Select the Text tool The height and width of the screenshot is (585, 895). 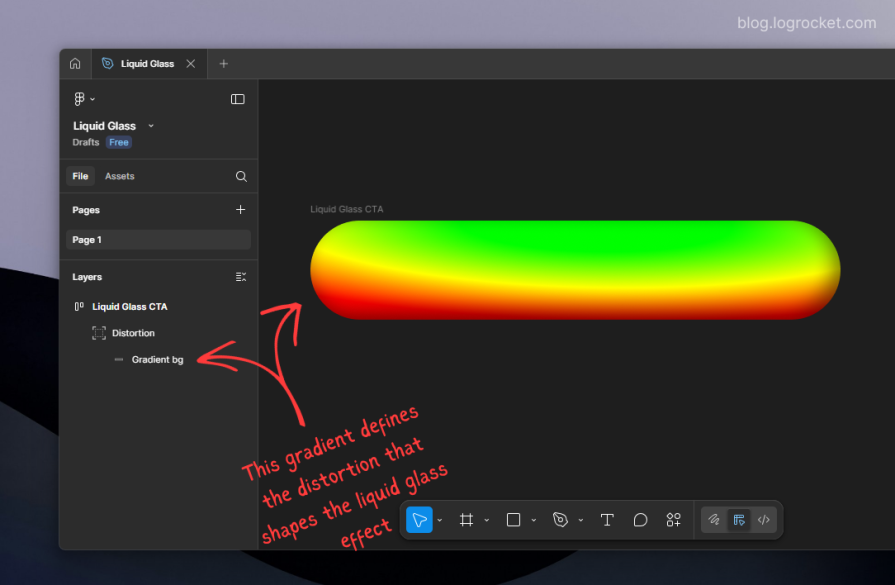coord(607,520)
